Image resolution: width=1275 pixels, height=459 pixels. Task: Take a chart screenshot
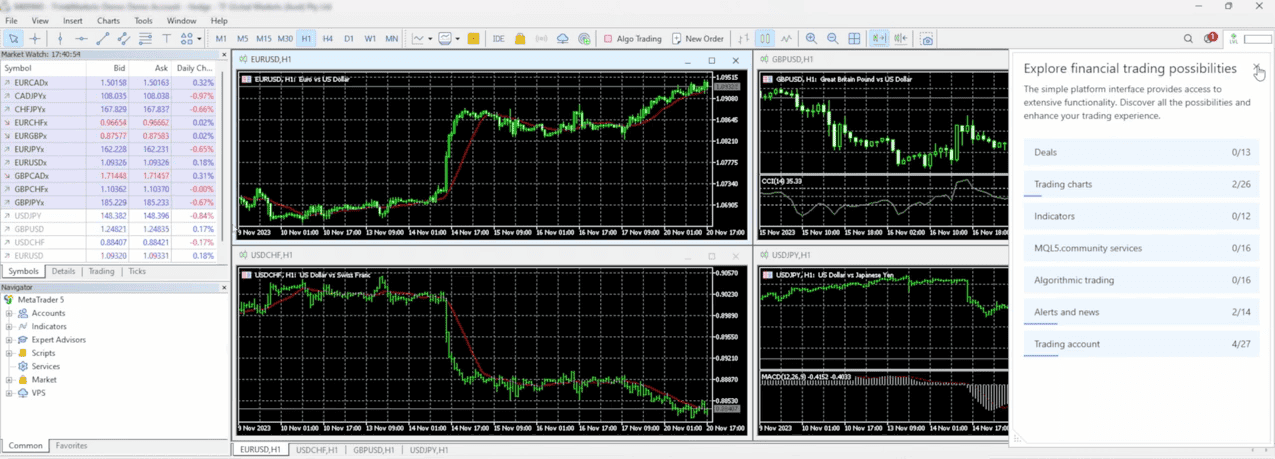click(927, 39)
